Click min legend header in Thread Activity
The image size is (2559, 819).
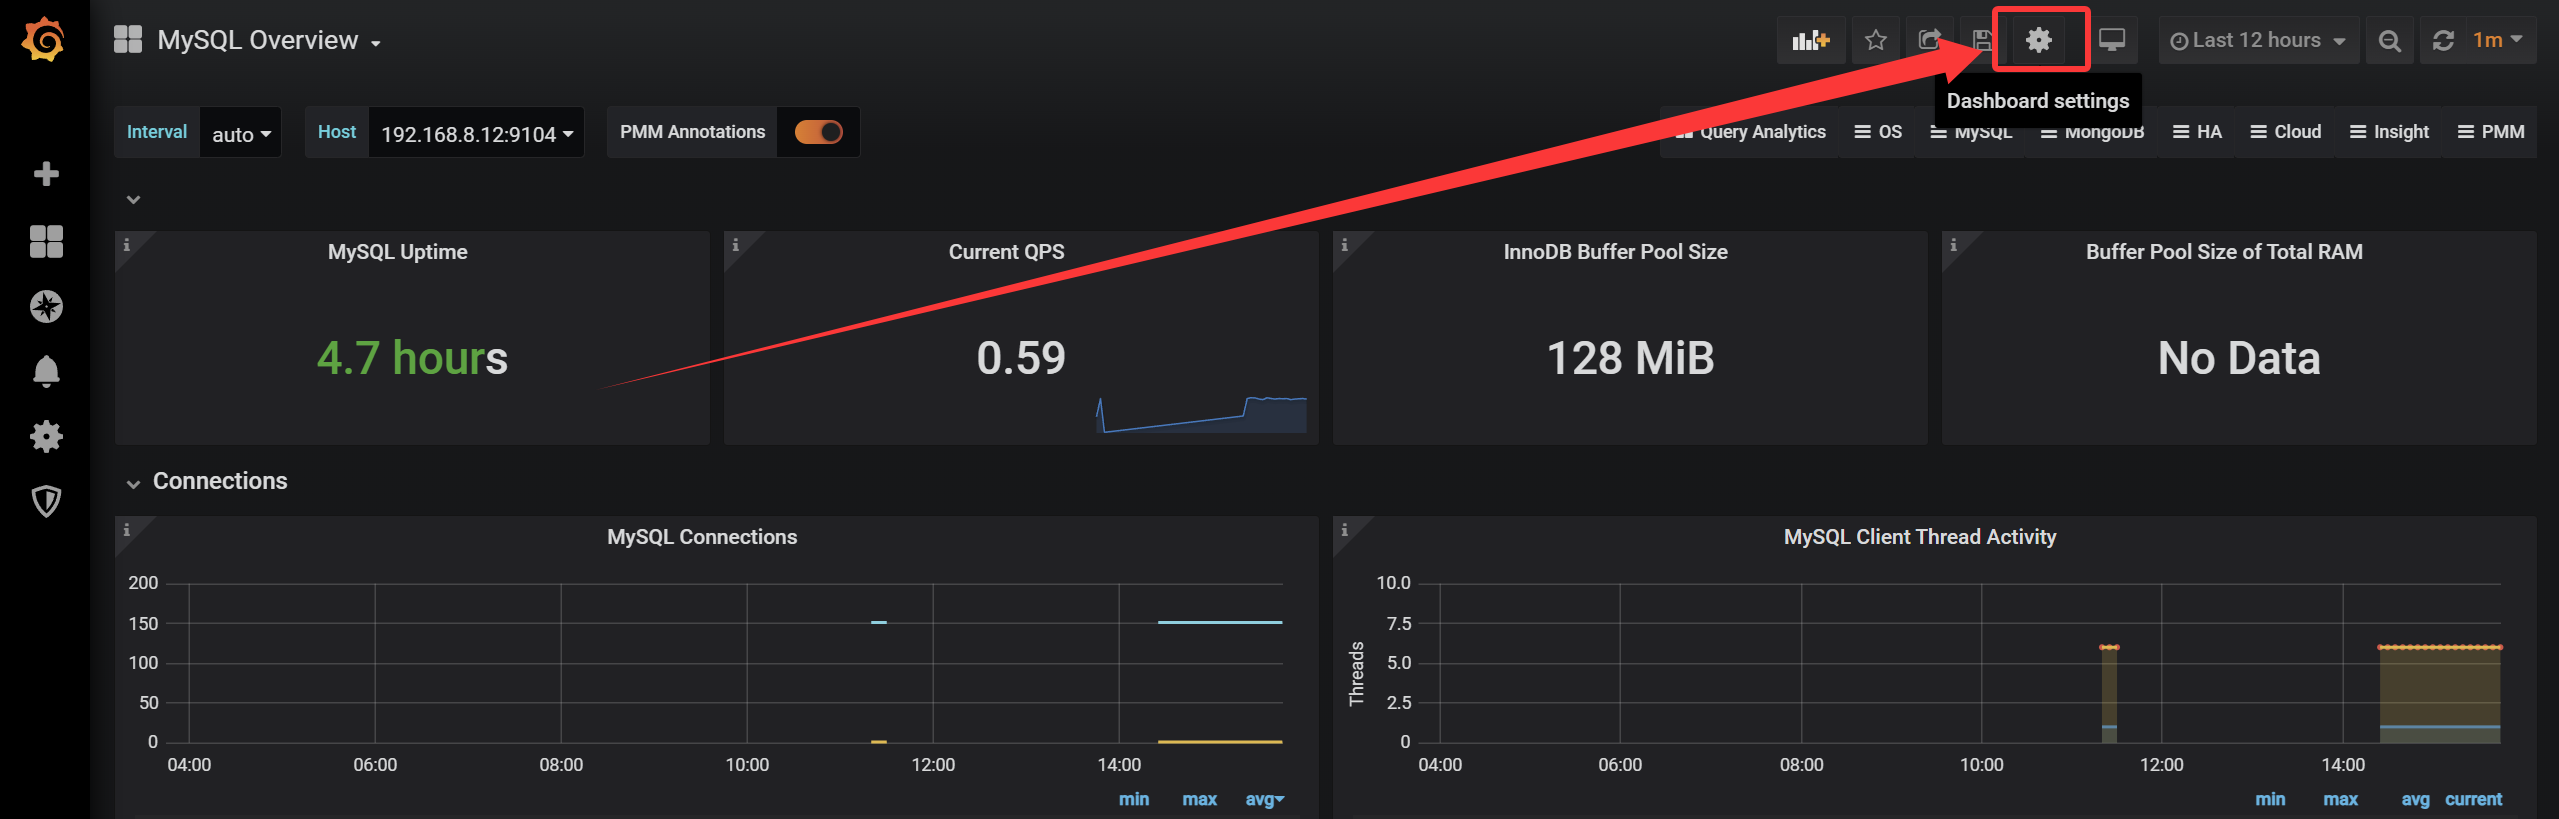[2270, 799]
